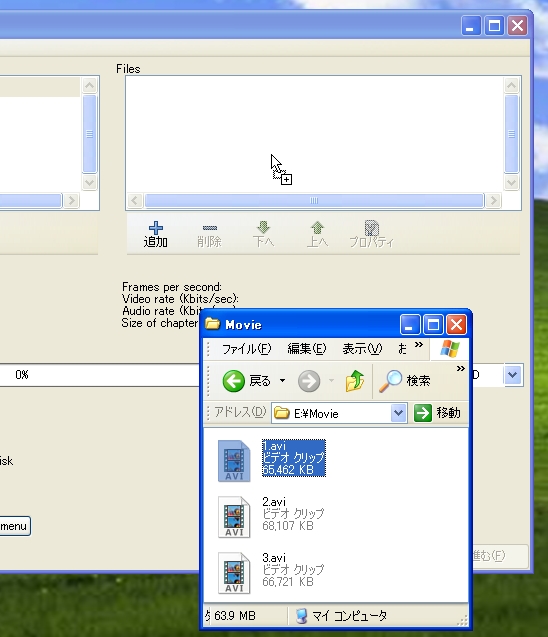
Task: Open the back button history dropdown arrow
Action: tap(282, 381)
